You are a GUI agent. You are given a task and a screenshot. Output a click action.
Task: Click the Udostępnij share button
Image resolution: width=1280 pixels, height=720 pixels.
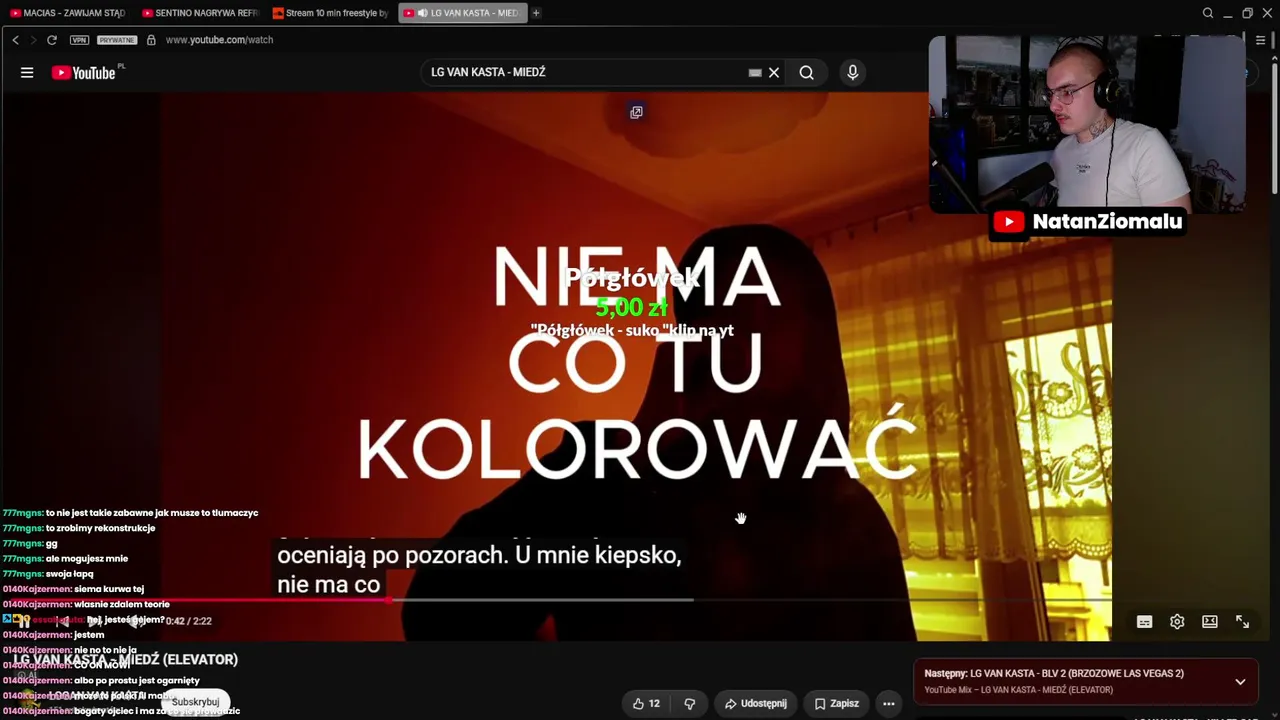(x=756, y=704)
